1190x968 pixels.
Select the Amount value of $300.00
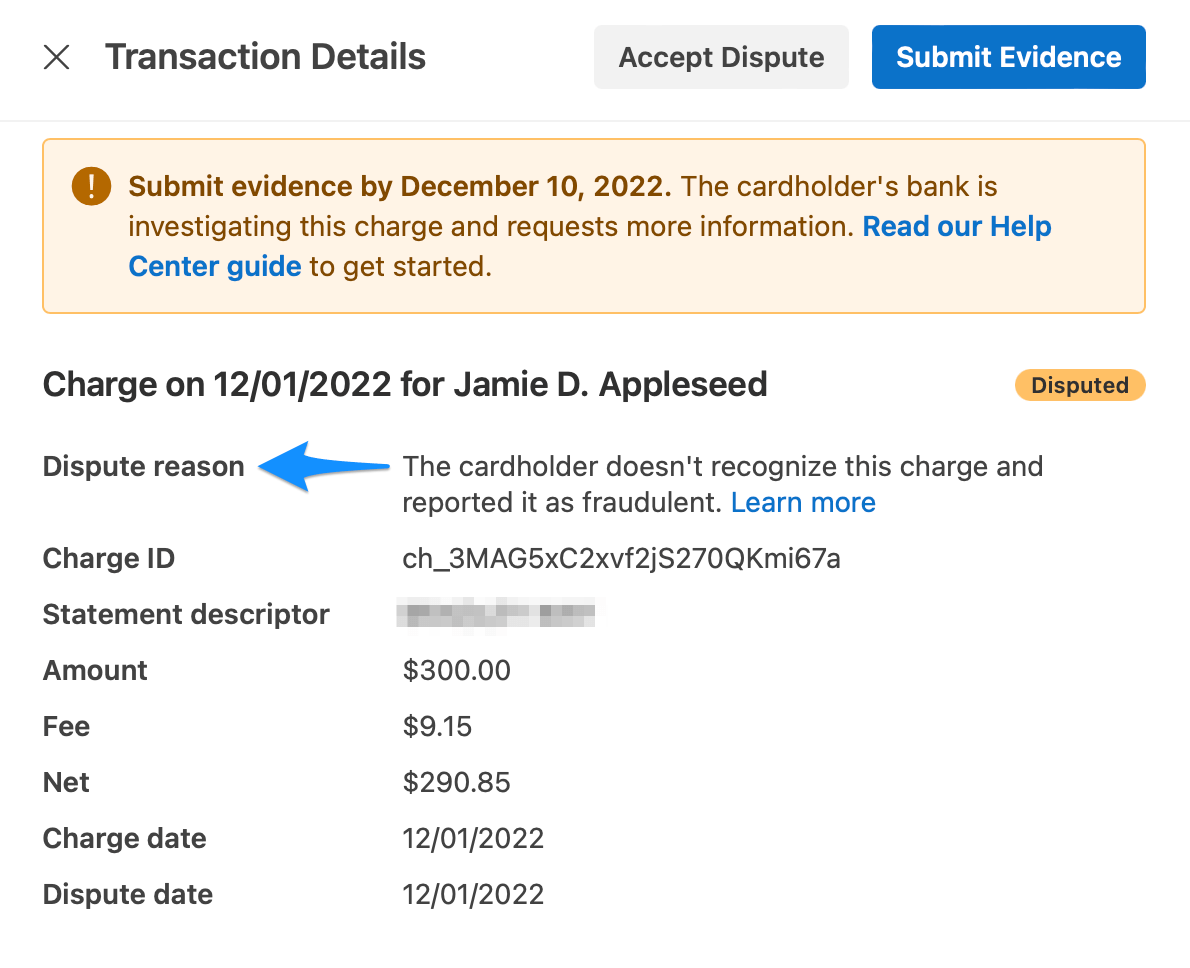click(x=457, y=670)
